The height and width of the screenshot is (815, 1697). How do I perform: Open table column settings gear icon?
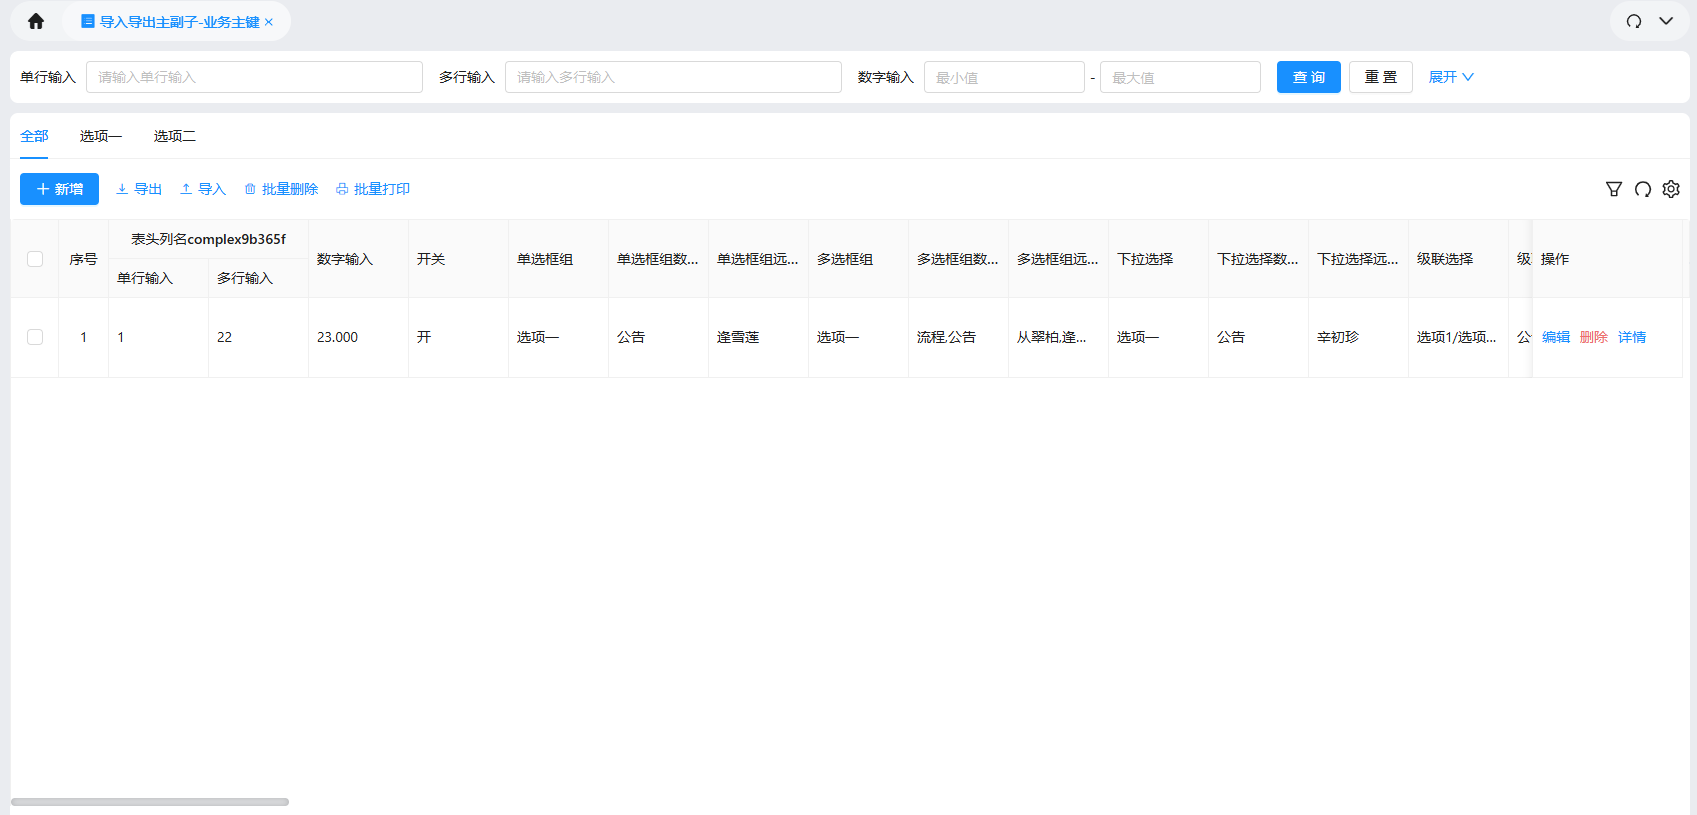(1671, 189)
